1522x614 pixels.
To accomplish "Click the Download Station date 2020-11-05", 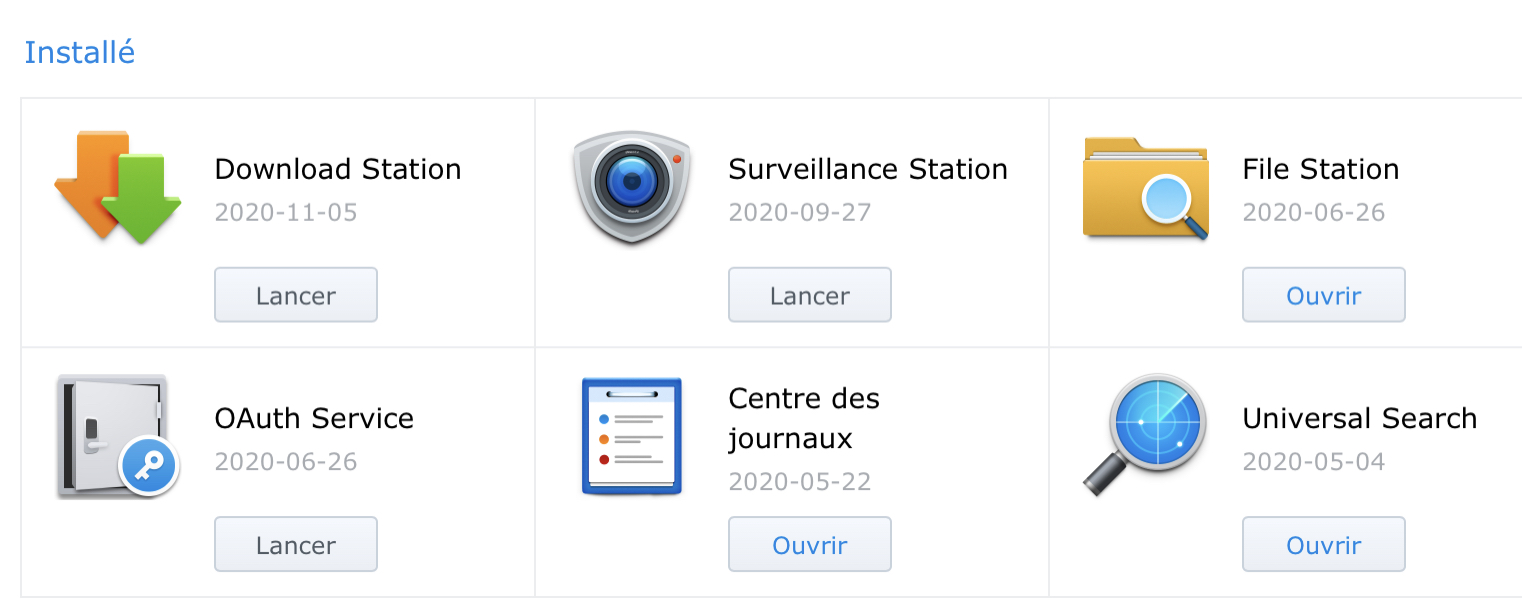I will [x=286, y=212].
